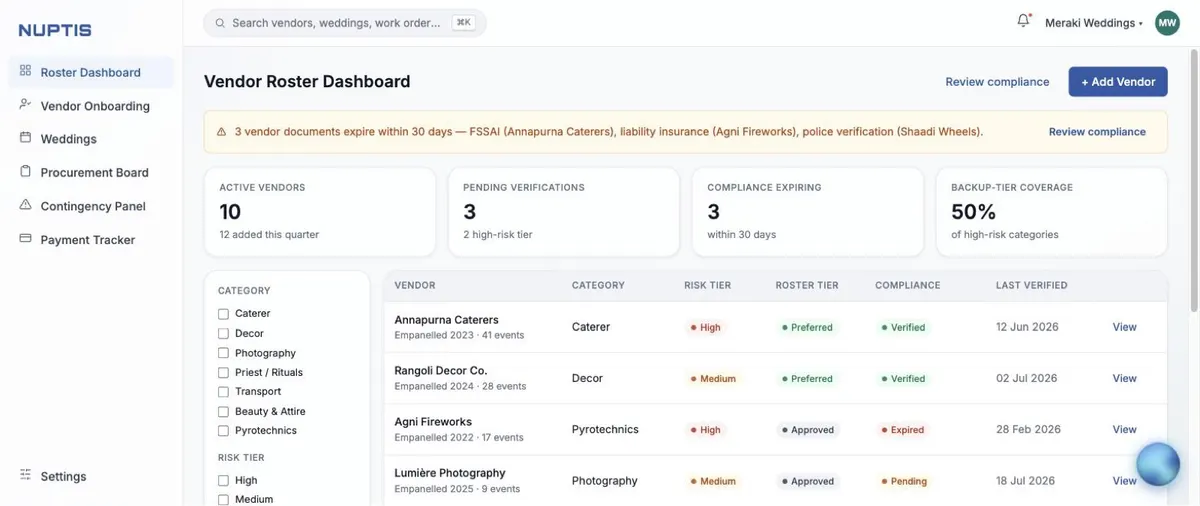View the Annapurna Caterers vendor
This screenshot has height=506, width=1200.
pos(1124,327)
